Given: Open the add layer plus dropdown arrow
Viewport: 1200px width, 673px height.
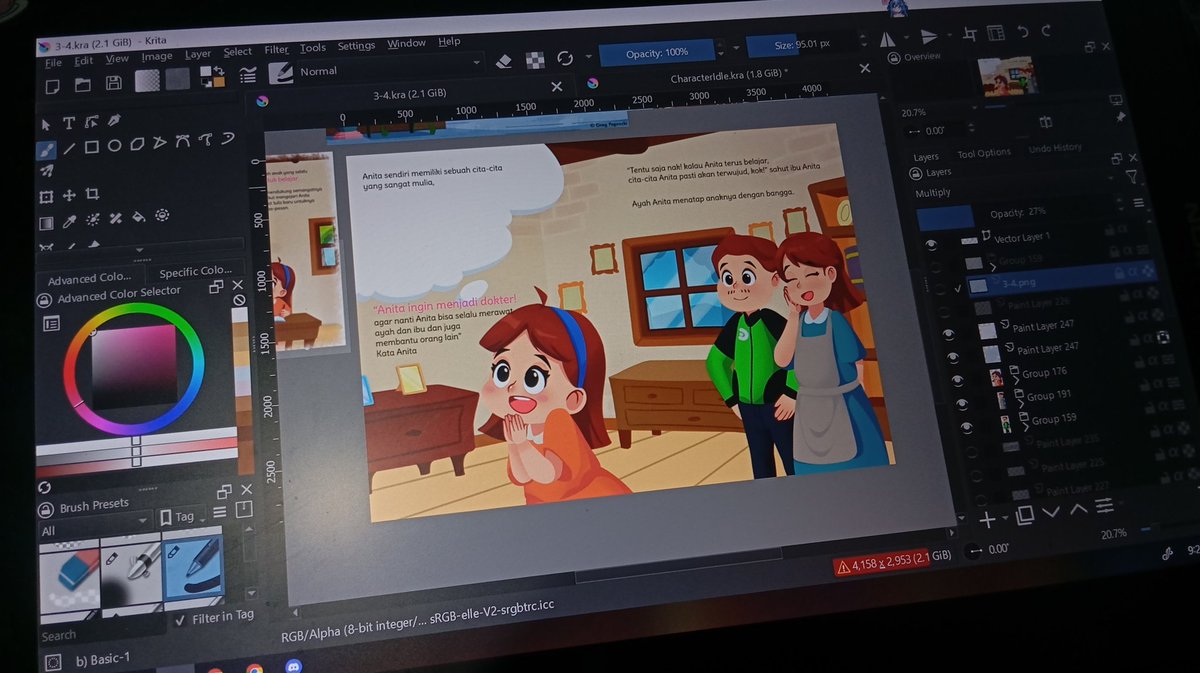Looking at the screenshot, I should (1005, 519).
